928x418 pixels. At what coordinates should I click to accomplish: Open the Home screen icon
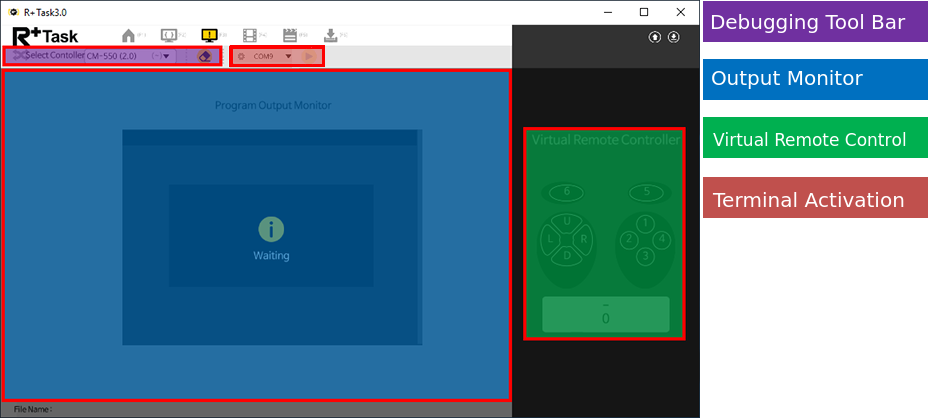click(128, 36)
